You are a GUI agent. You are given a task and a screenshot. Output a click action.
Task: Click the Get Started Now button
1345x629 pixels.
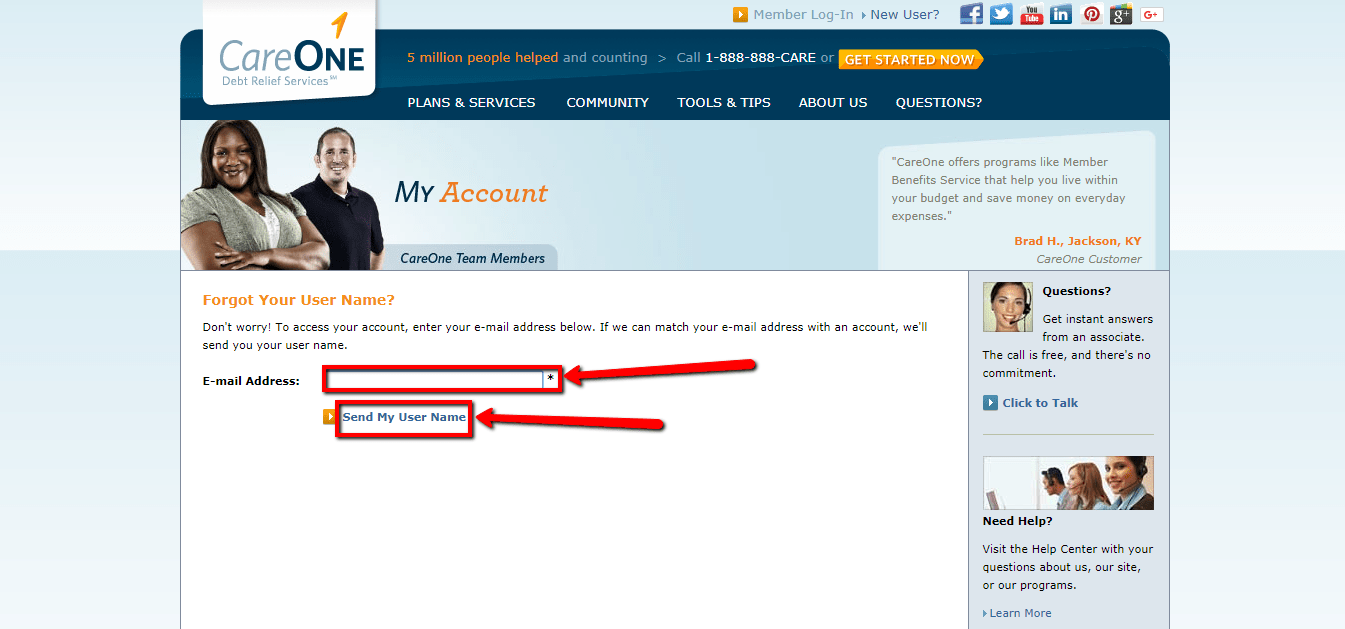coord(909,59)
